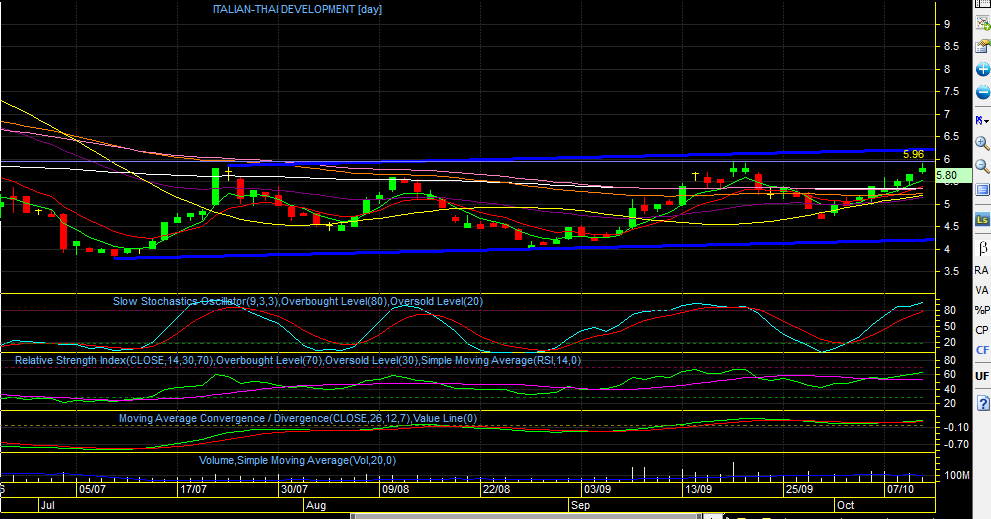Zoom out with the magnifier minus icon
This screenshot has width=991, height=519.
click(x=983, y=166)
